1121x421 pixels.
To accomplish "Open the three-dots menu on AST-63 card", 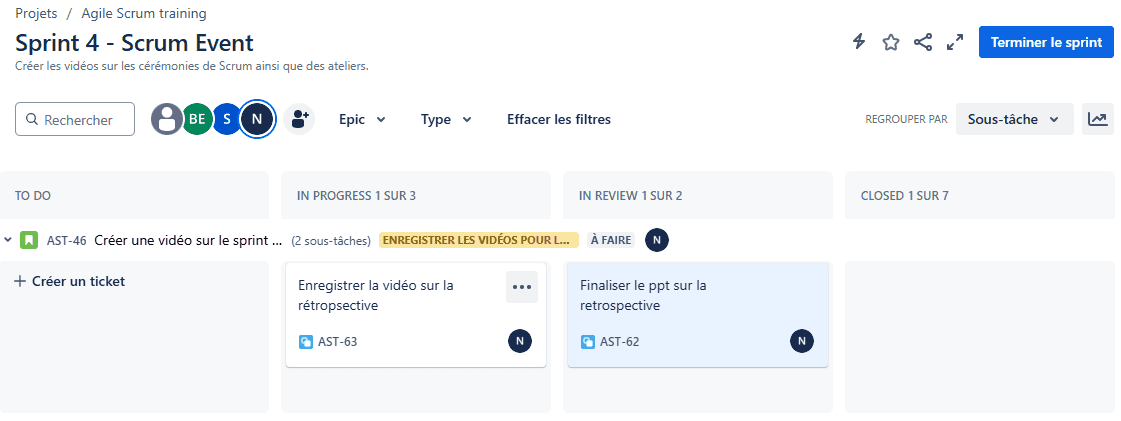I will [522, 287].
